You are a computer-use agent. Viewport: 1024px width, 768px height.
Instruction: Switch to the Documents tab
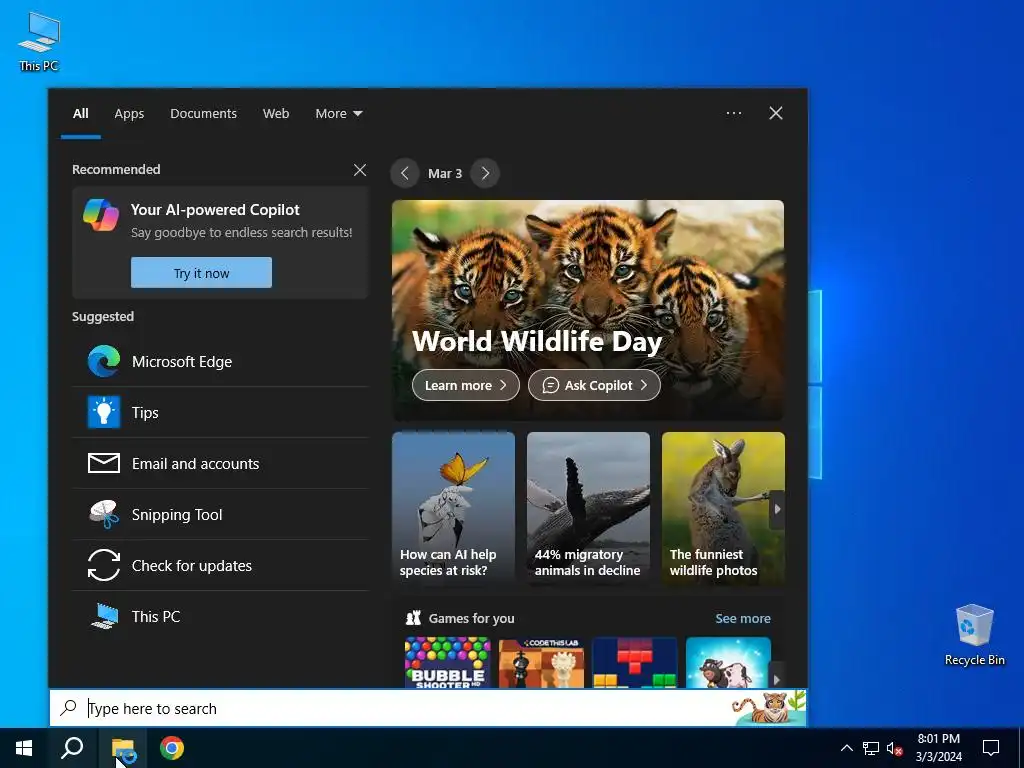(203, 114)
